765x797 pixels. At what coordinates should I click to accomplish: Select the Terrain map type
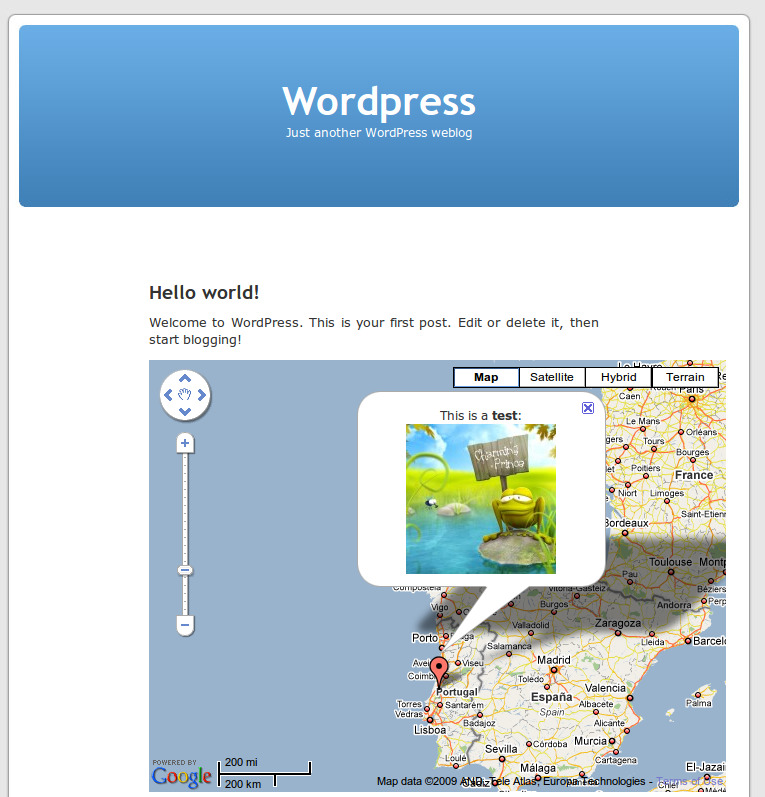click(685, 377)
